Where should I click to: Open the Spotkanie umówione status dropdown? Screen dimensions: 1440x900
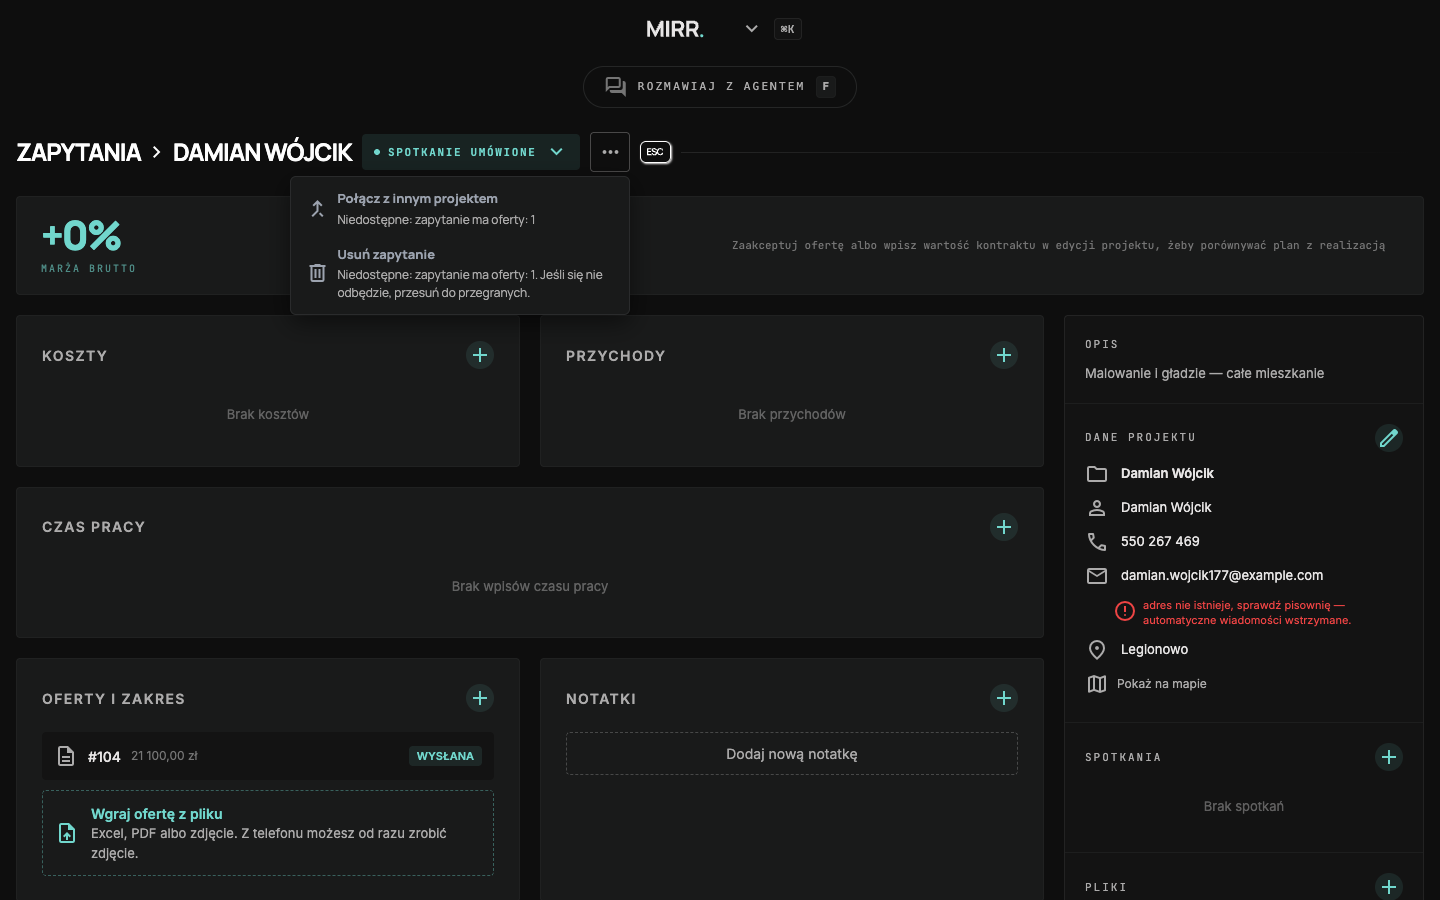coord(471,152)
